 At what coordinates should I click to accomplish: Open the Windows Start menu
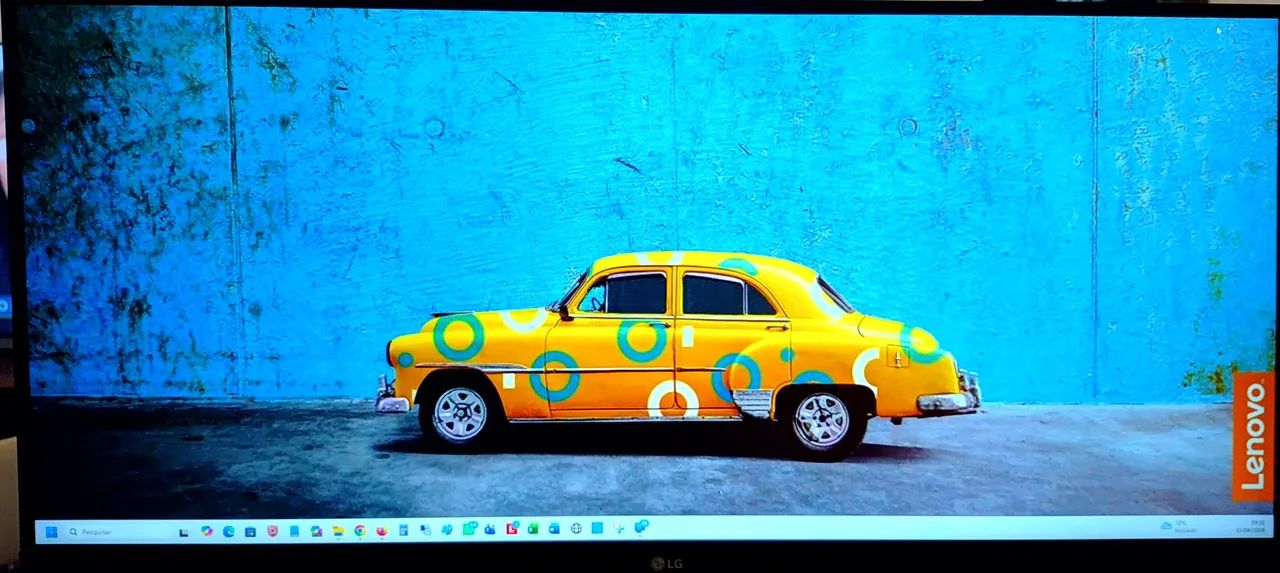click(51, 531)
